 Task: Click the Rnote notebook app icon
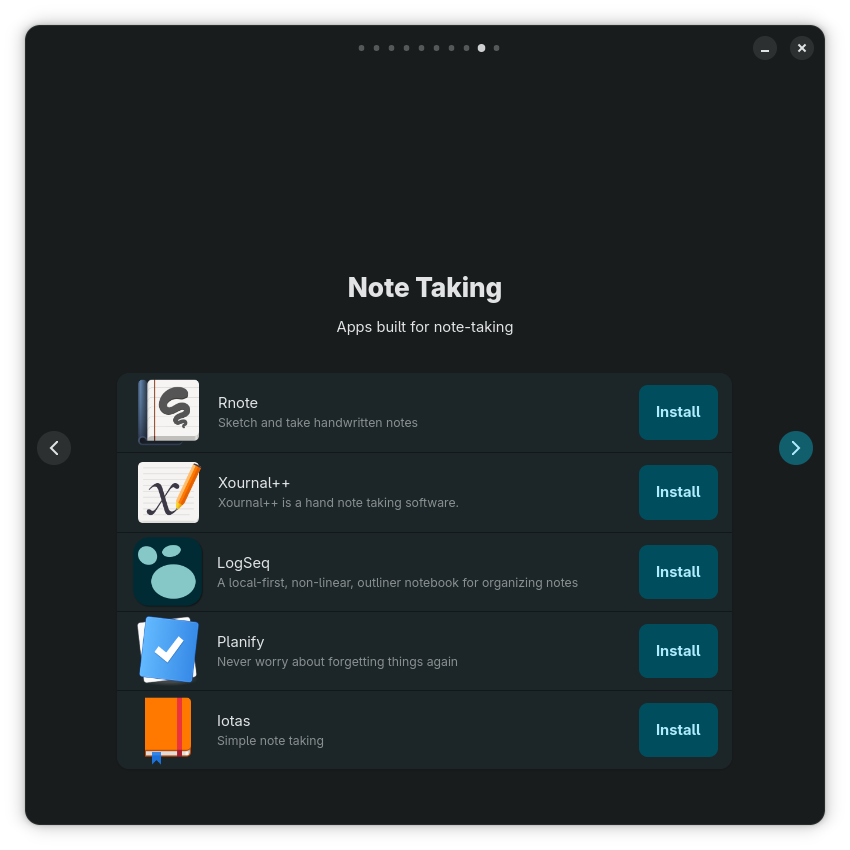pyautogui.click(x=168, y=412)
